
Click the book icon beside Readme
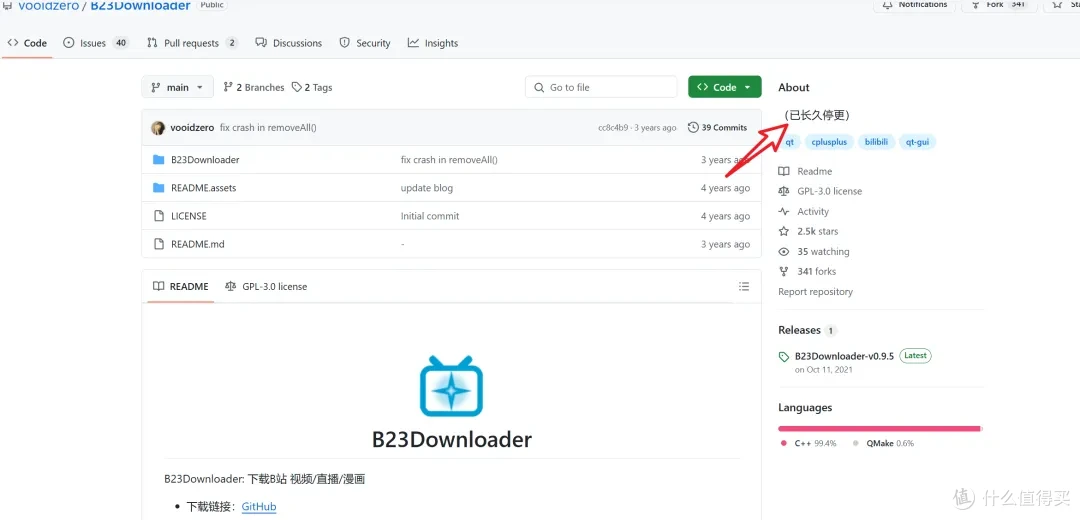784,171
